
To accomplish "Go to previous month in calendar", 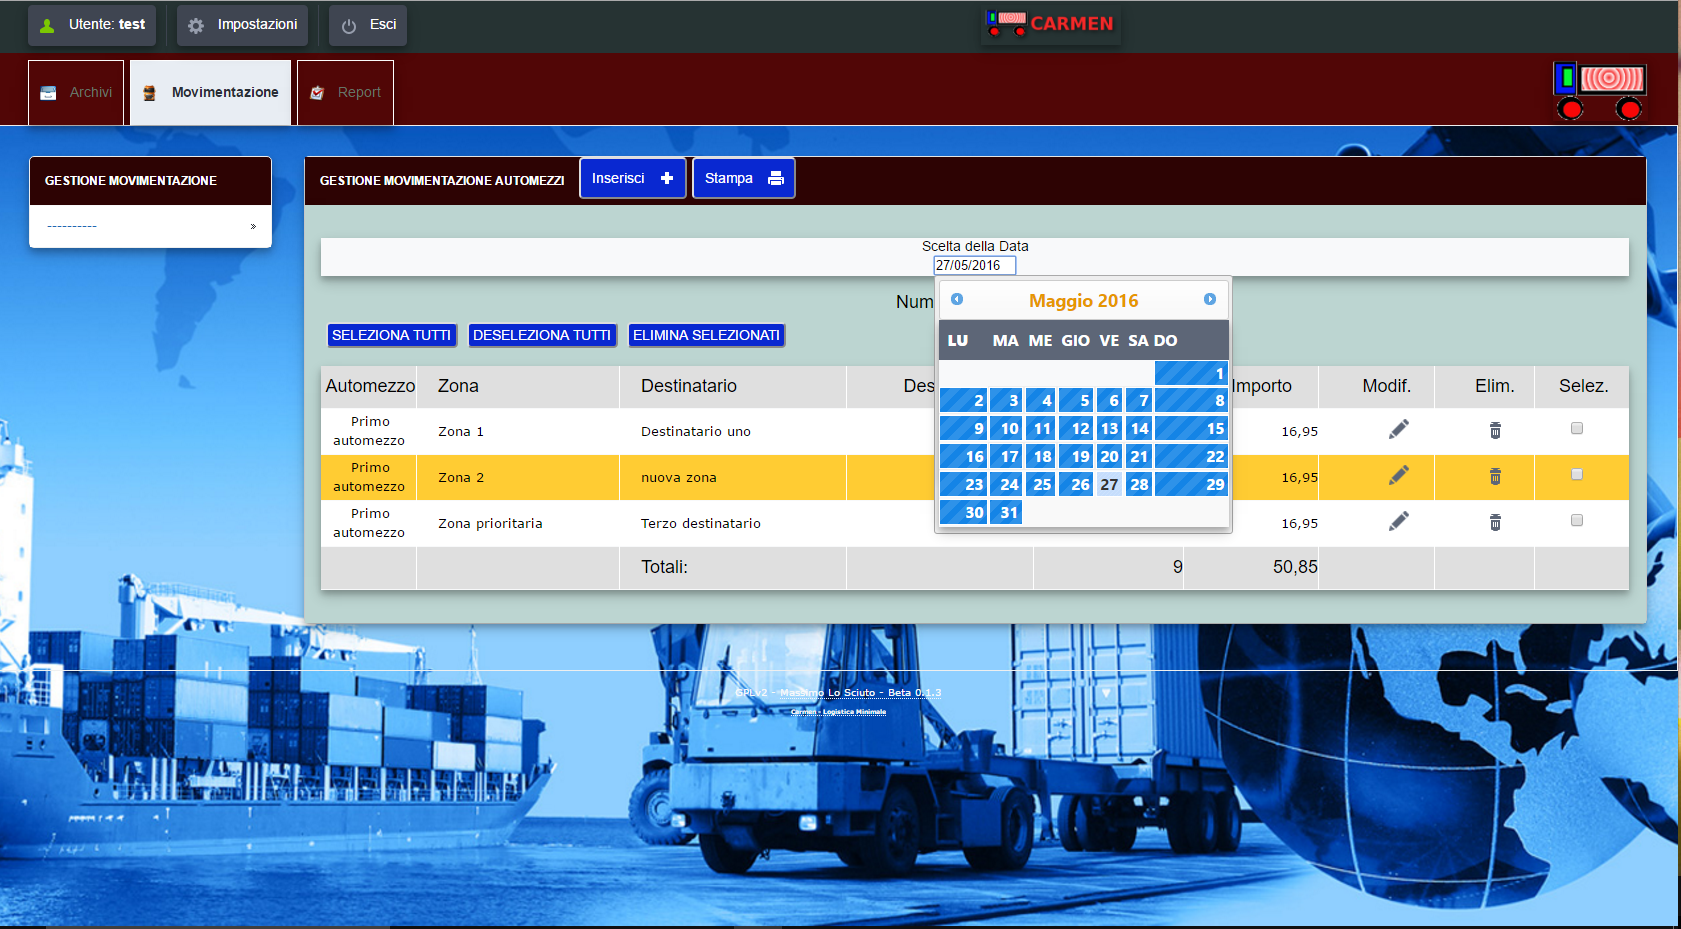I will [x=957, y=299].
